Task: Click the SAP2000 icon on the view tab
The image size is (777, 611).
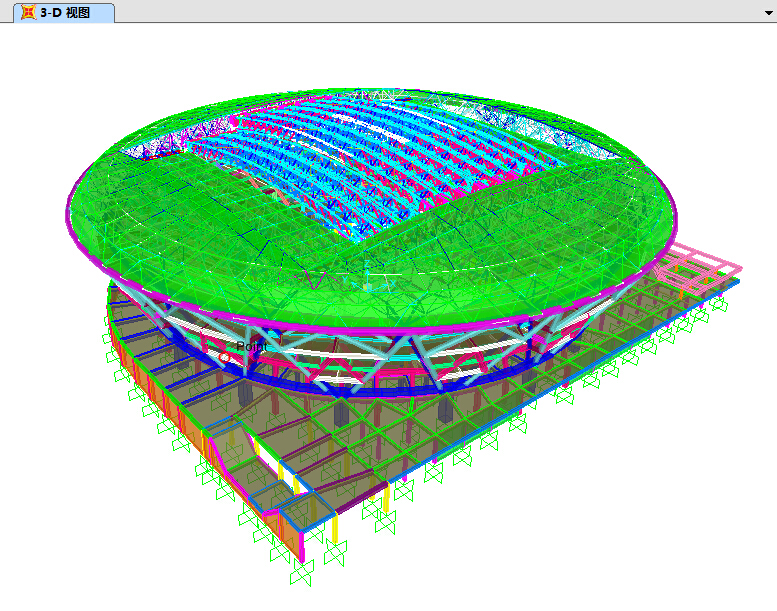Action: (x=28, y=12)
